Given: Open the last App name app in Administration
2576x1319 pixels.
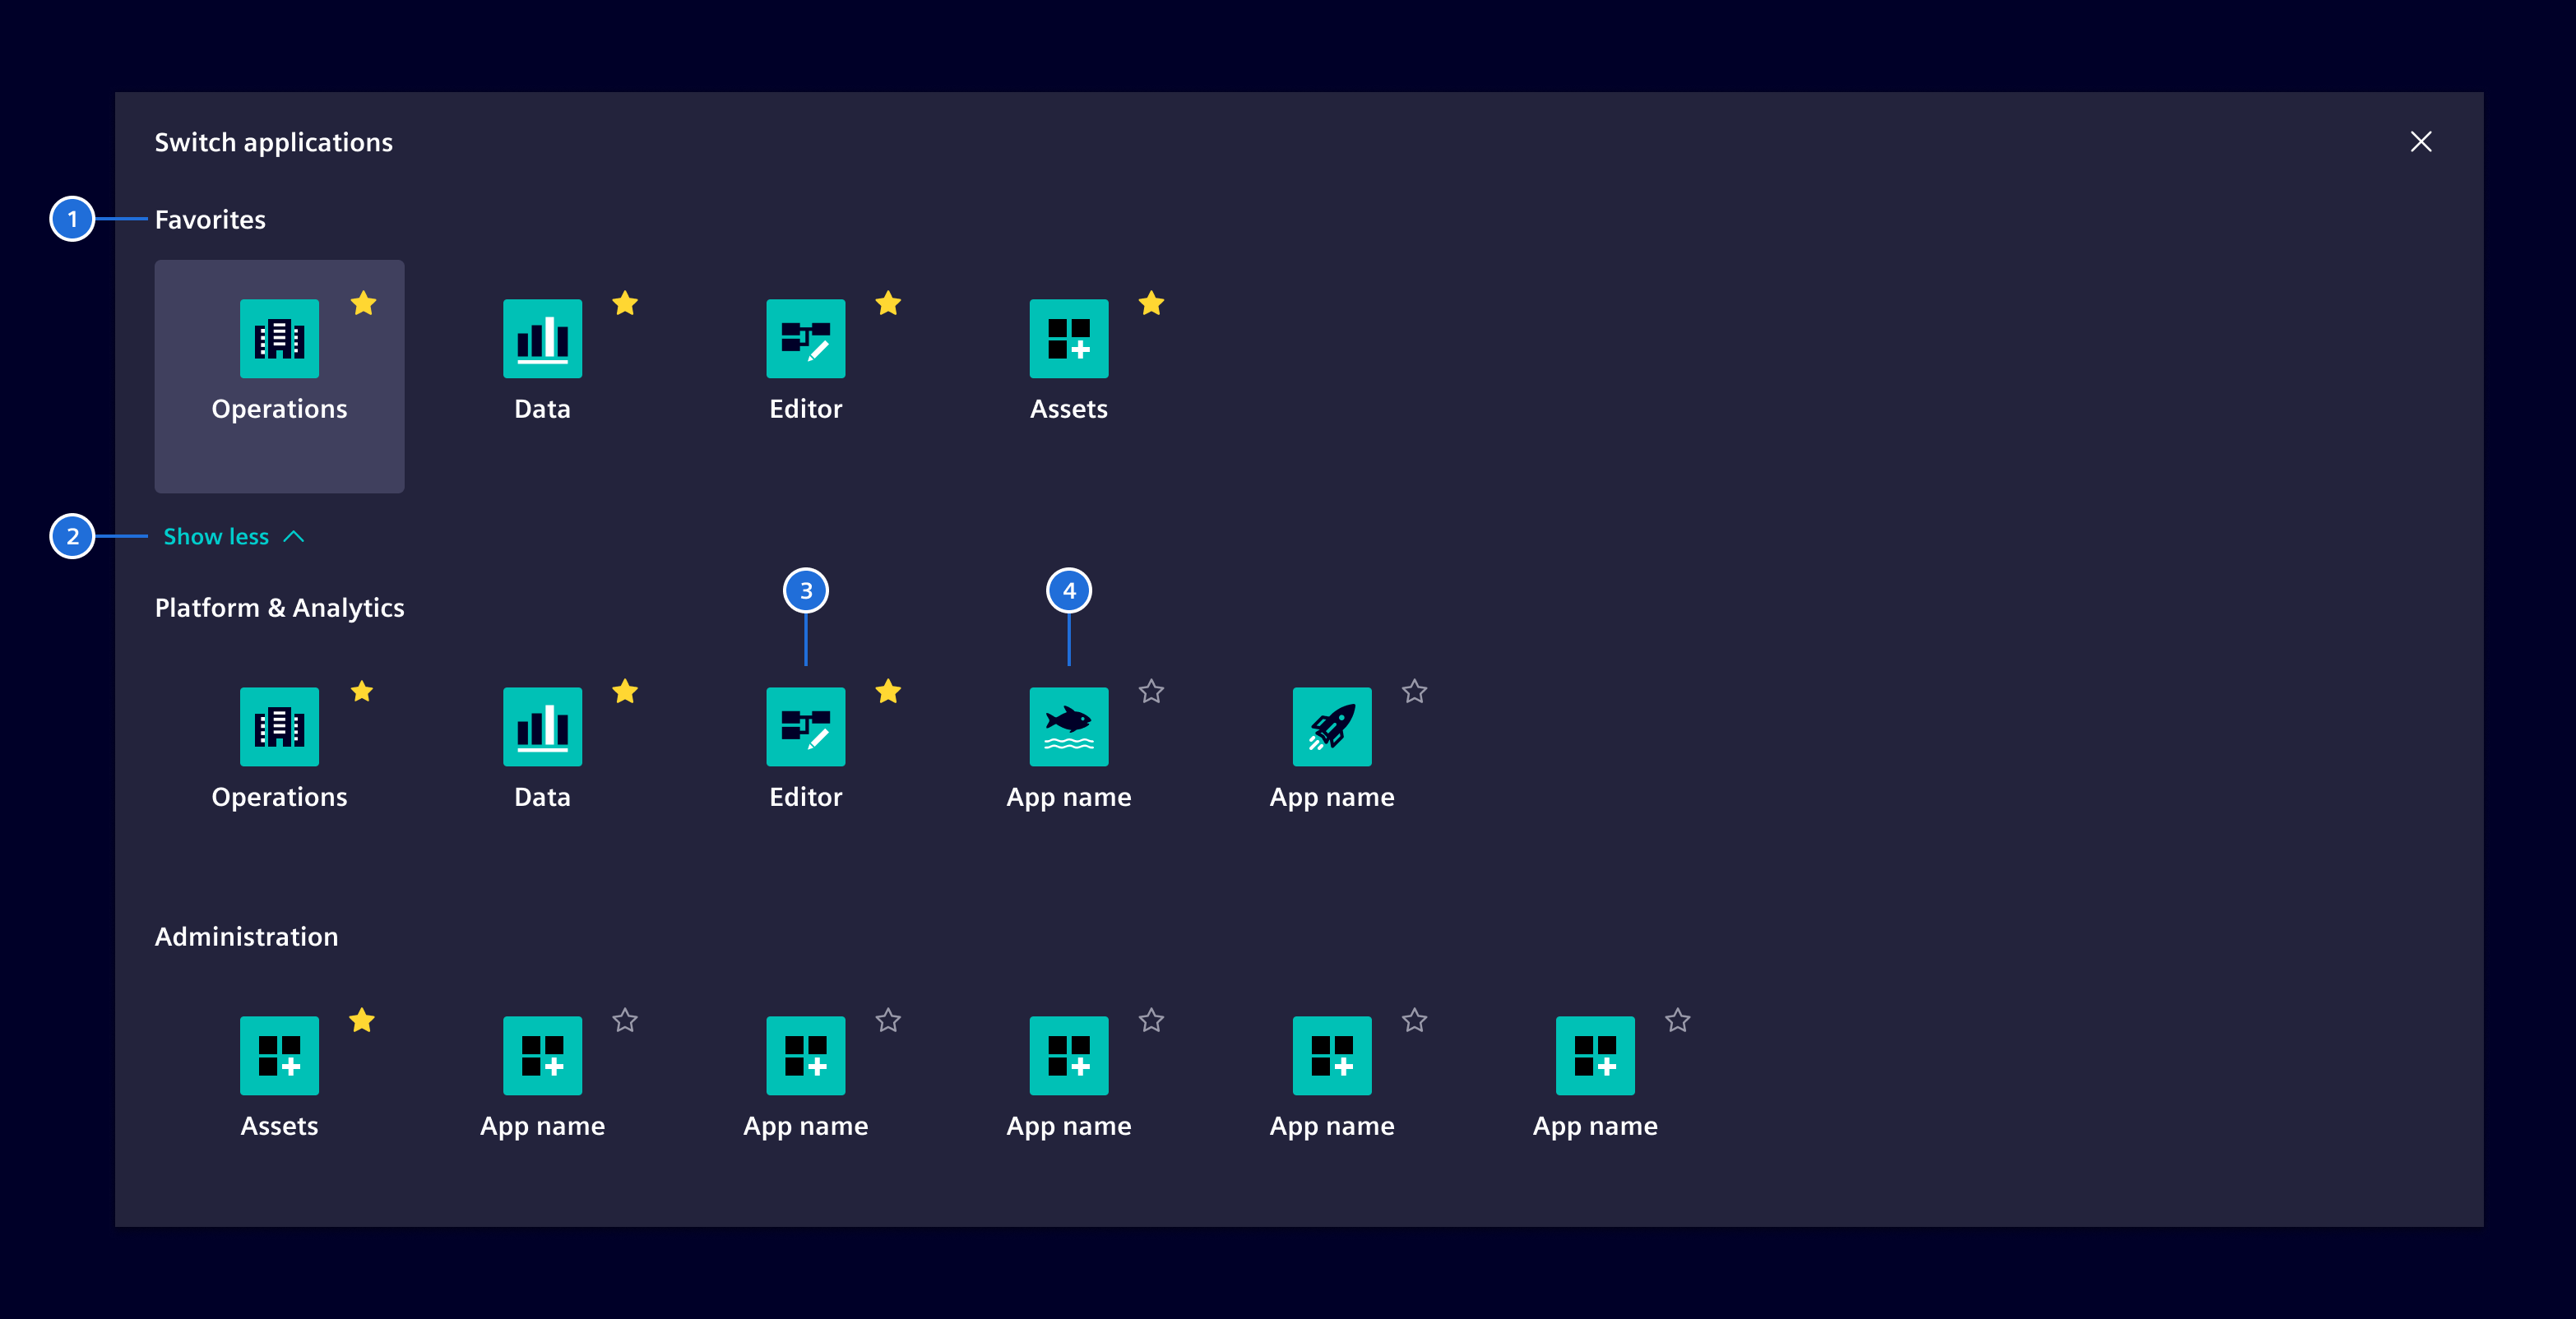Looking at the screenshot, I should click(1595, 1055).
